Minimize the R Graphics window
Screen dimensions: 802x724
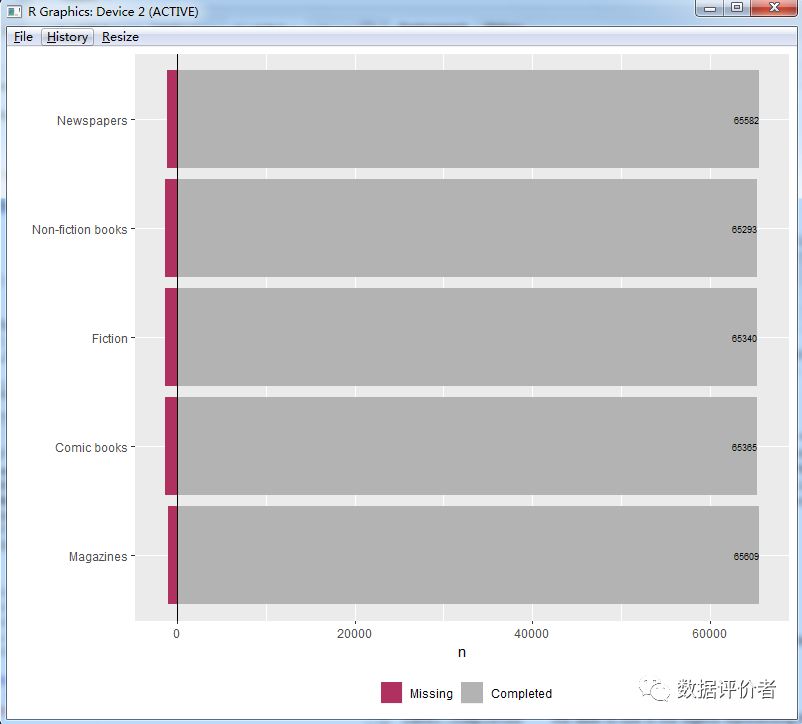(x=711, y=8)
